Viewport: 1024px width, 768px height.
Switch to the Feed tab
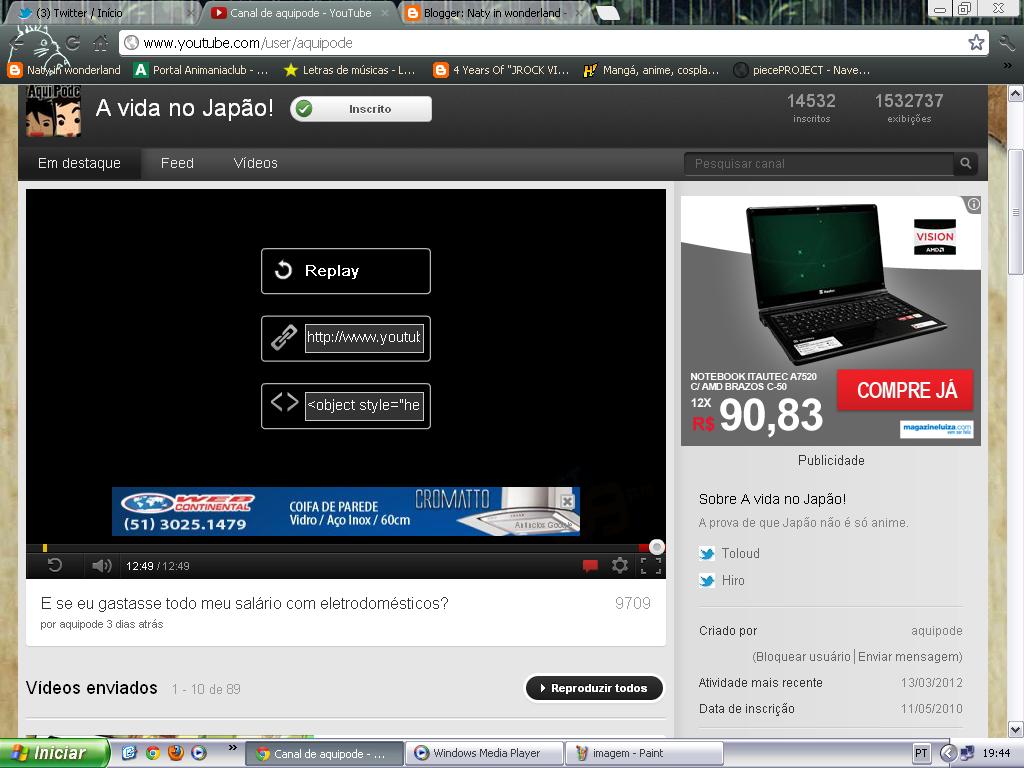(177, 163)
